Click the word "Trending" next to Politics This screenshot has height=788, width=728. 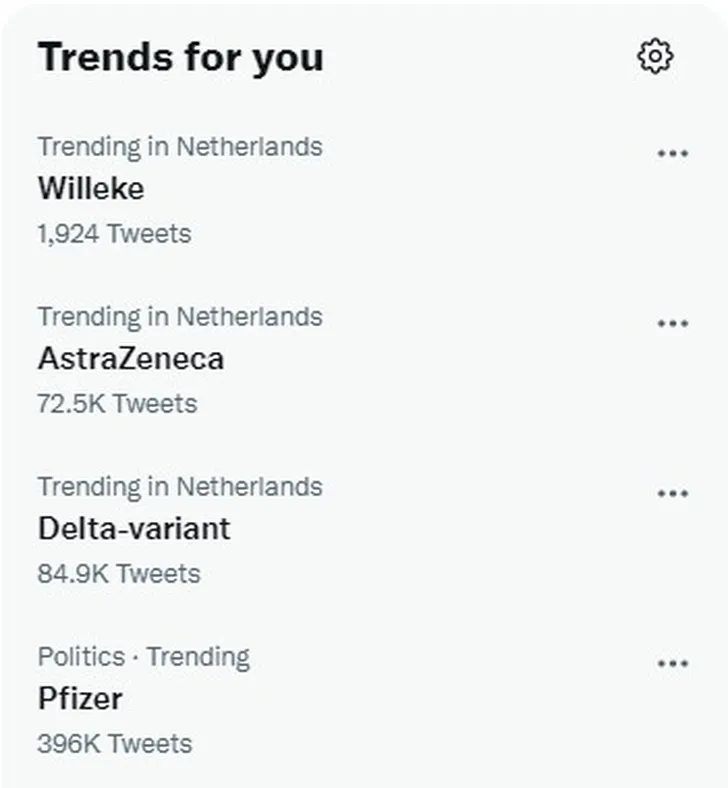(198, 657)
